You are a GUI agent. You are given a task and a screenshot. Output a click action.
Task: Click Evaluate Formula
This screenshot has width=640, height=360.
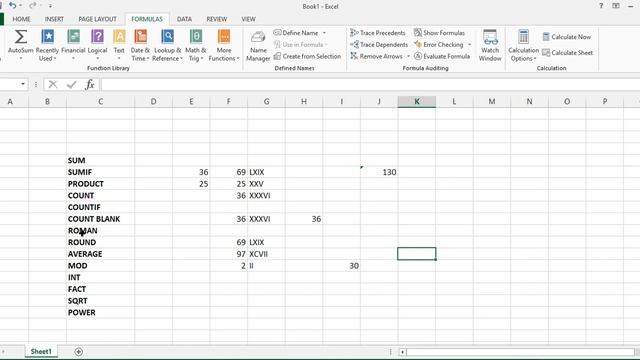442,56
